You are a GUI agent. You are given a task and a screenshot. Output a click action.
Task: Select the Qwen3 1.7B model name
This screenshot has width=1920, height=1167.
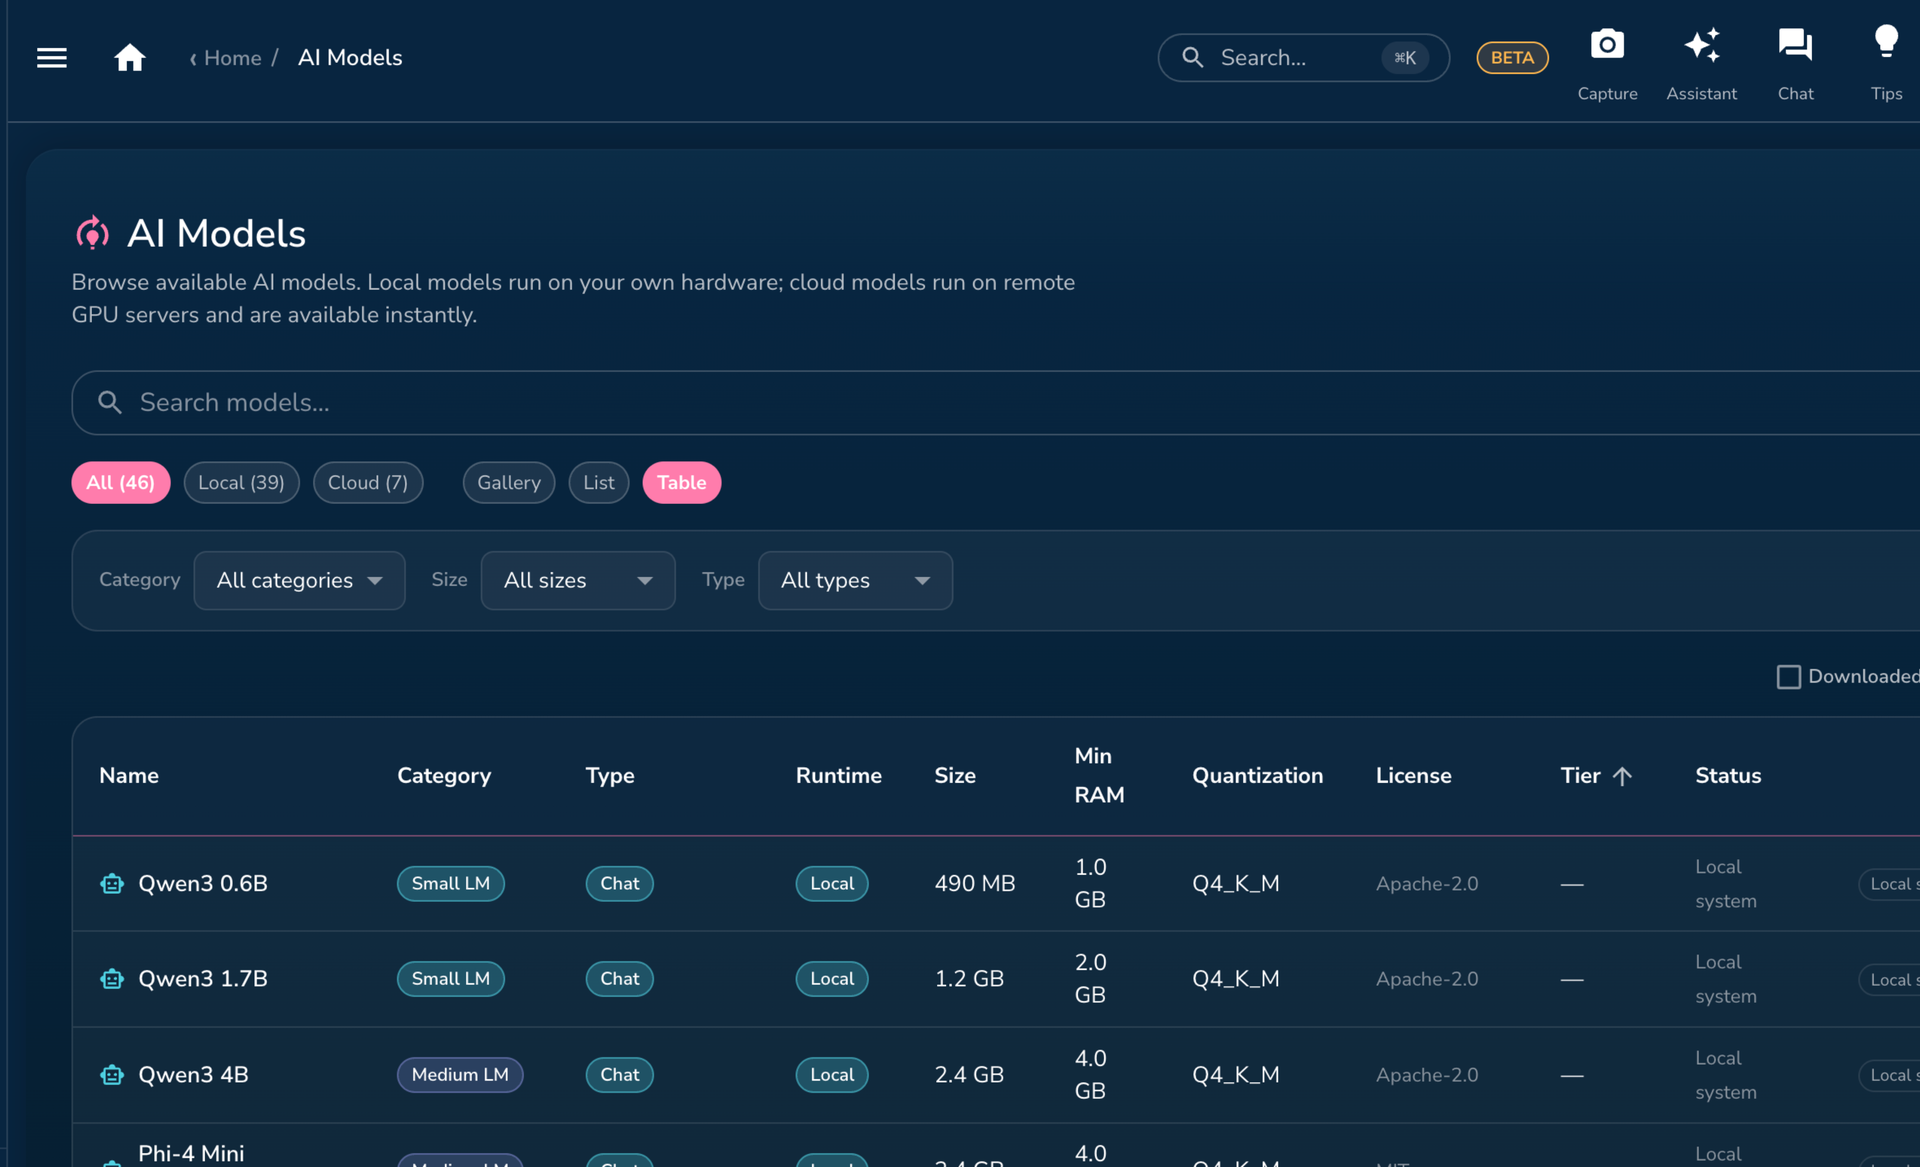coord(203,979)
